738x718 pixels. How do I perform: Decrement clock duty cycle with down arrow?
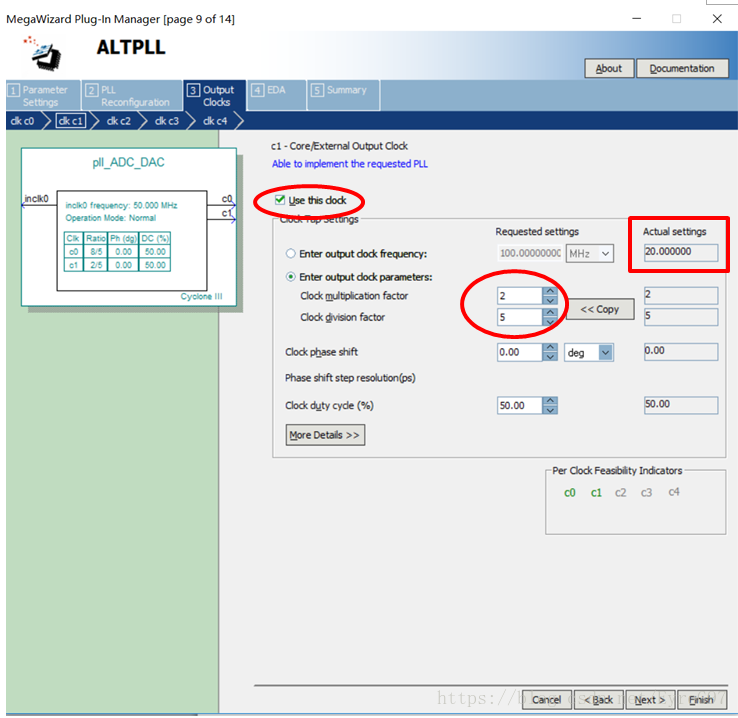[x=550, y=410]
